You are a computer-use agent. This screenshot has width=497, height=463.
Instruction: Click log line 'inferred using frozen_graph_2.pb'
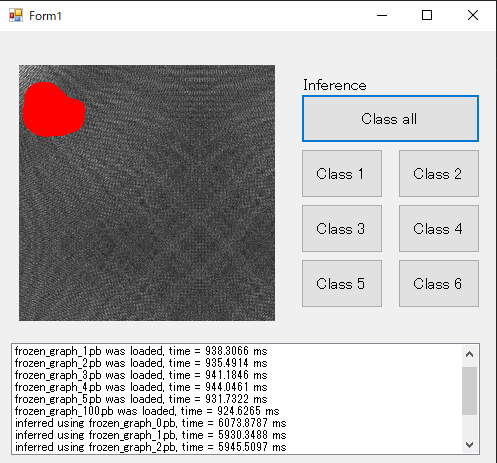(151, 447)
